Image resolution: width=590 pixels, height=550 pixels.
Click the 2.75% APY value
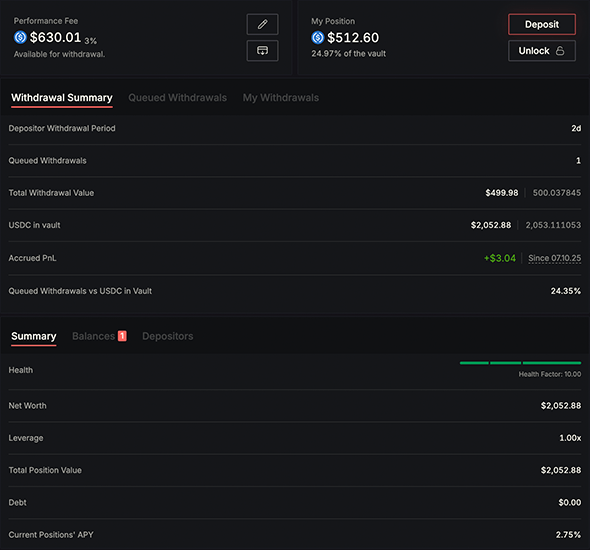568,535
